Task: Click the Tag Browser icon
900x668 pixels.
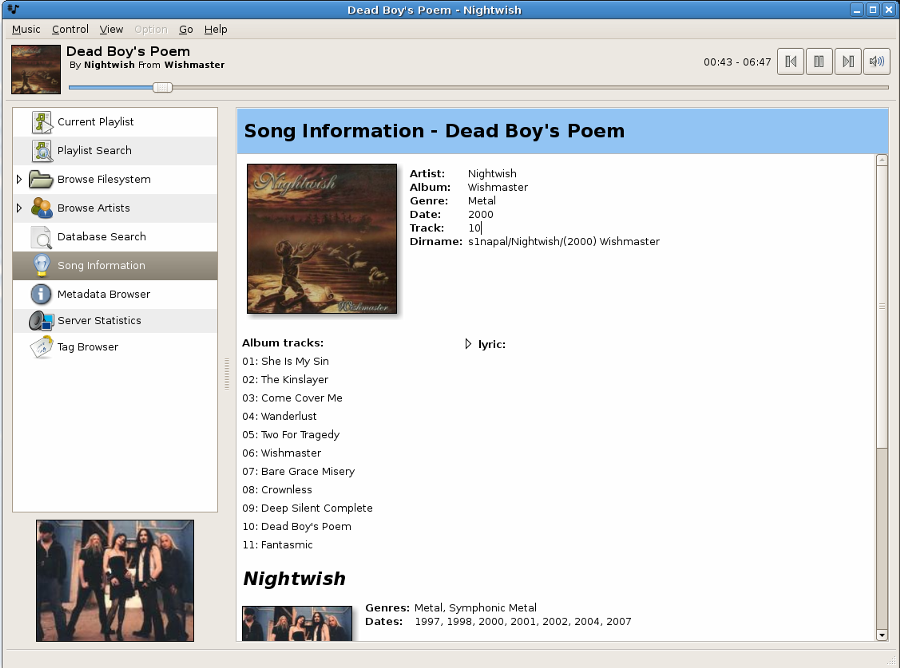Action: point(41,347)
